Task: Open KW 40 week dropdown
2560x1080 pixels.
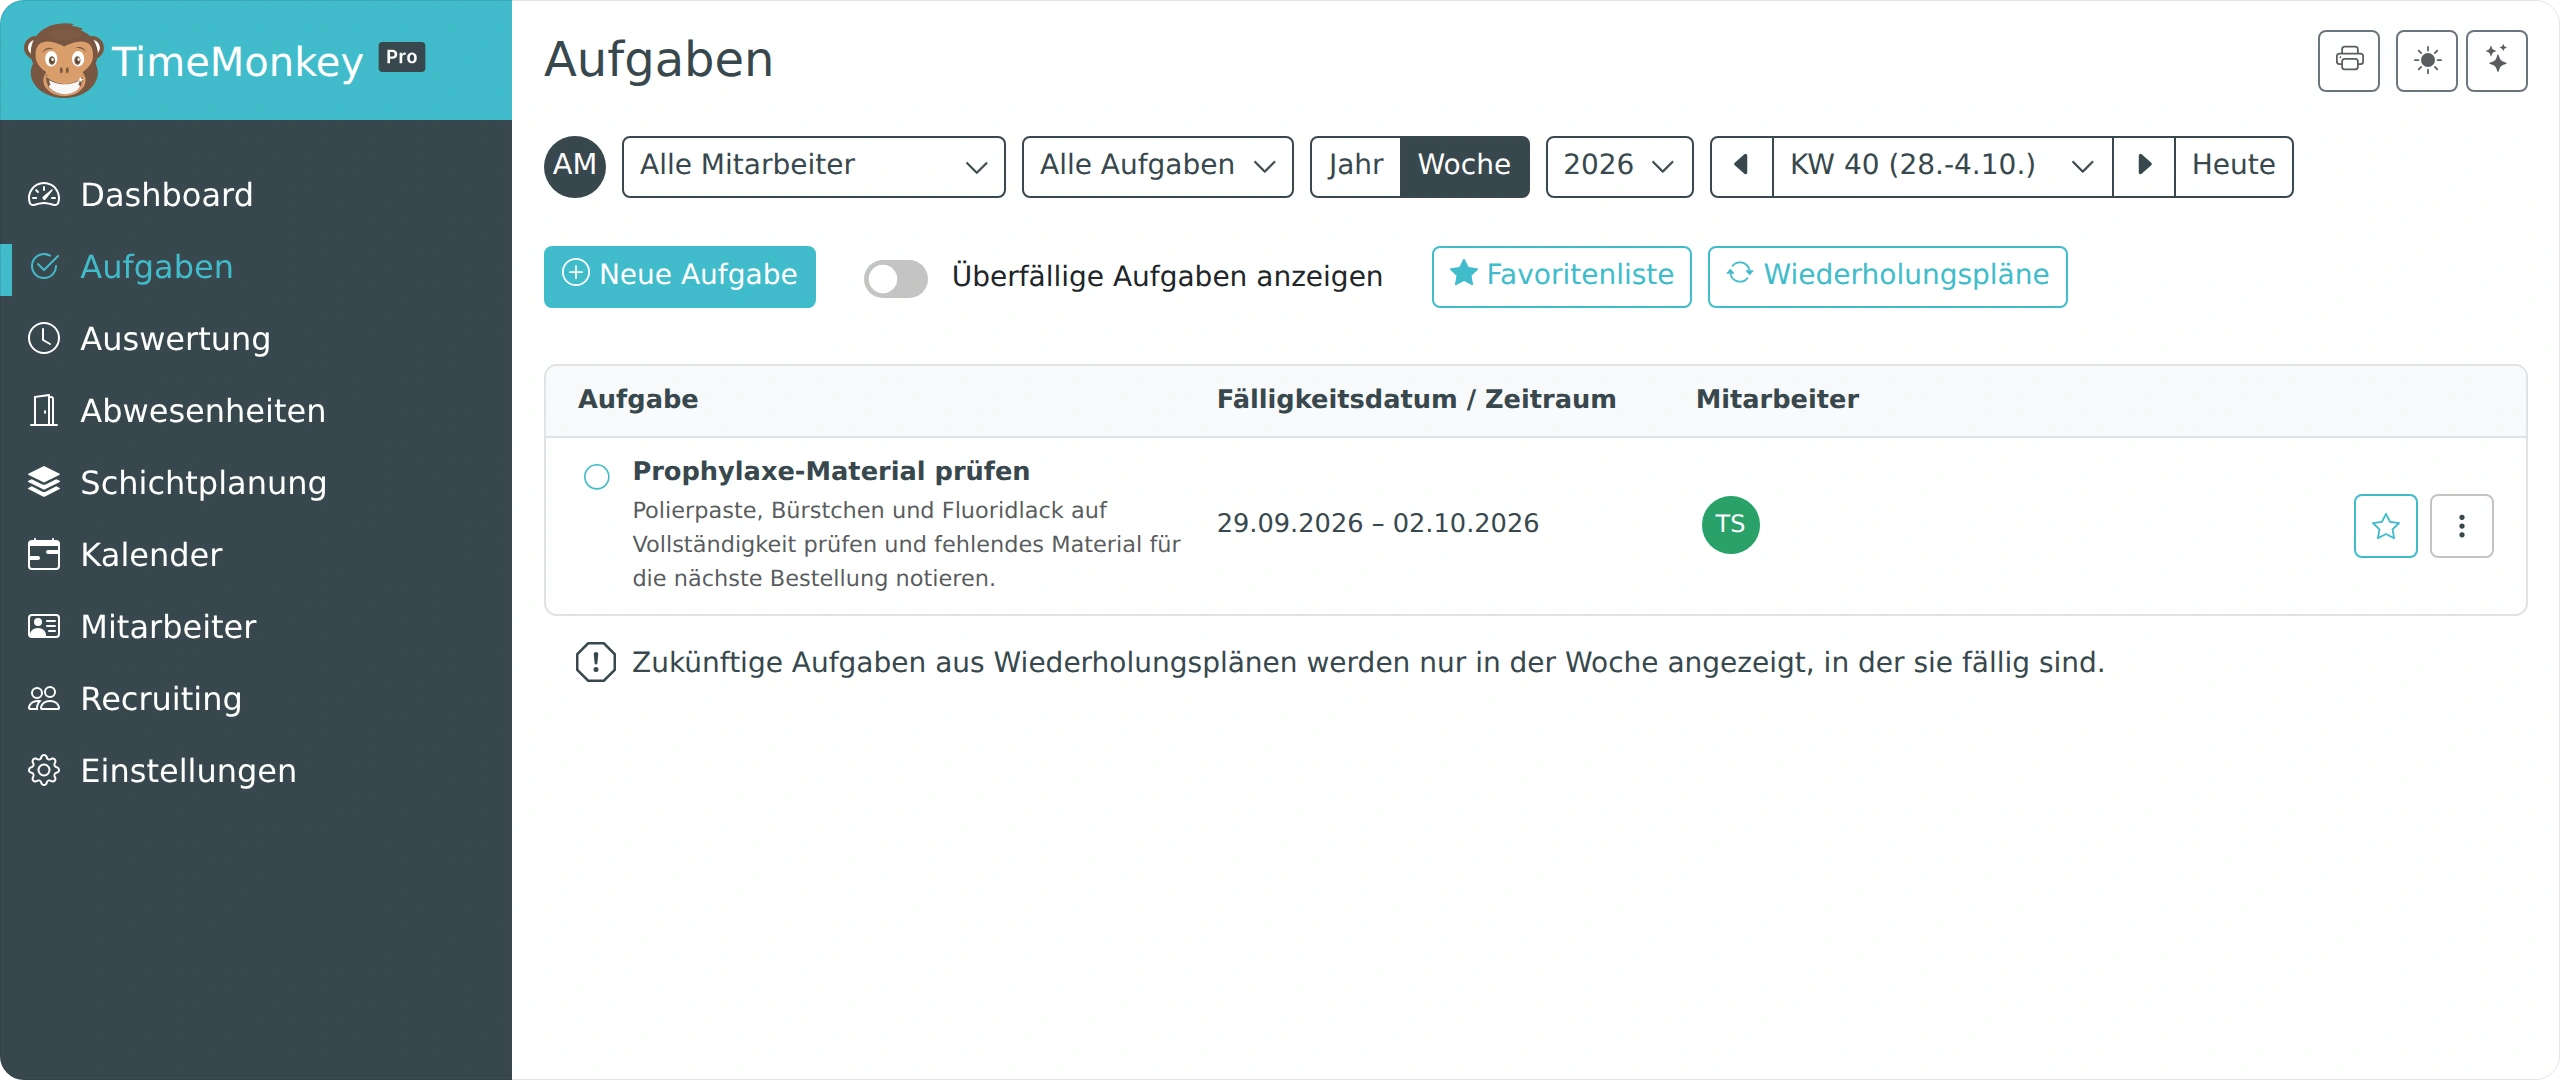Action: [1943, 166]
